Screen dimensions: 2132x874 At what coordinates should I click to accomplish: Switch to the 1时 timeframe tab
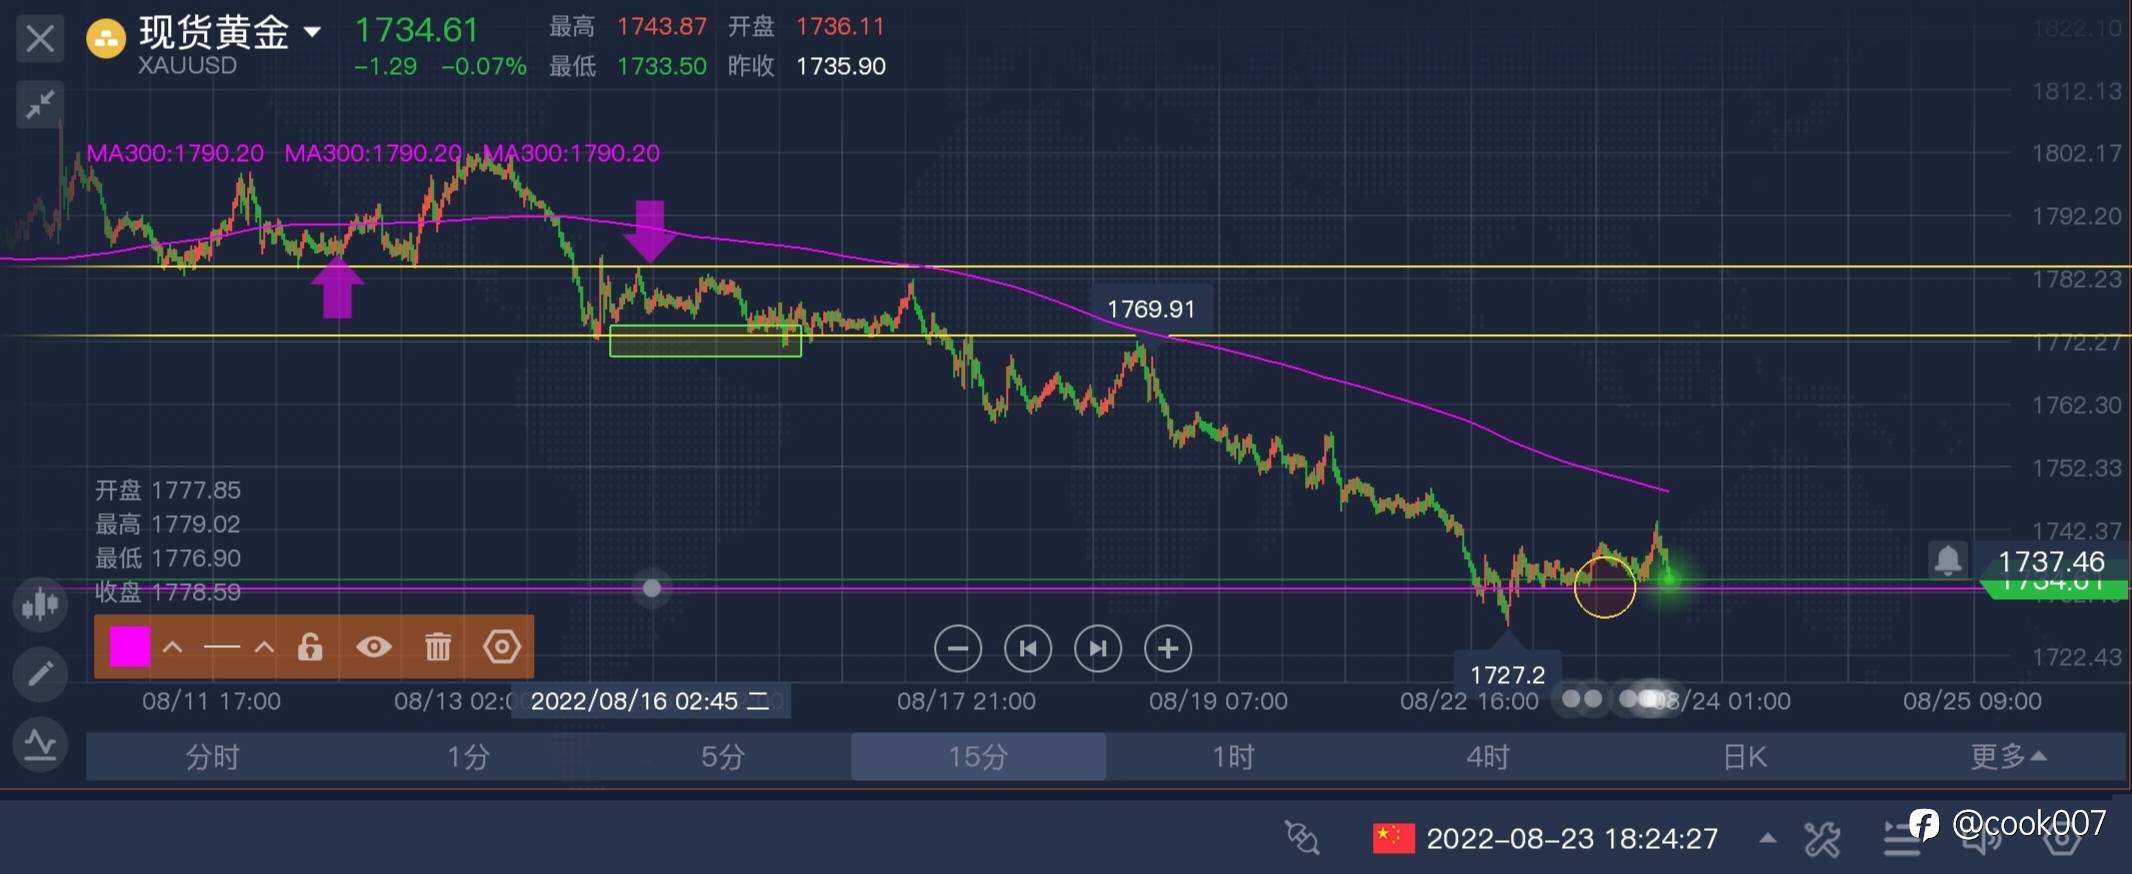[x=1233, y=757]
